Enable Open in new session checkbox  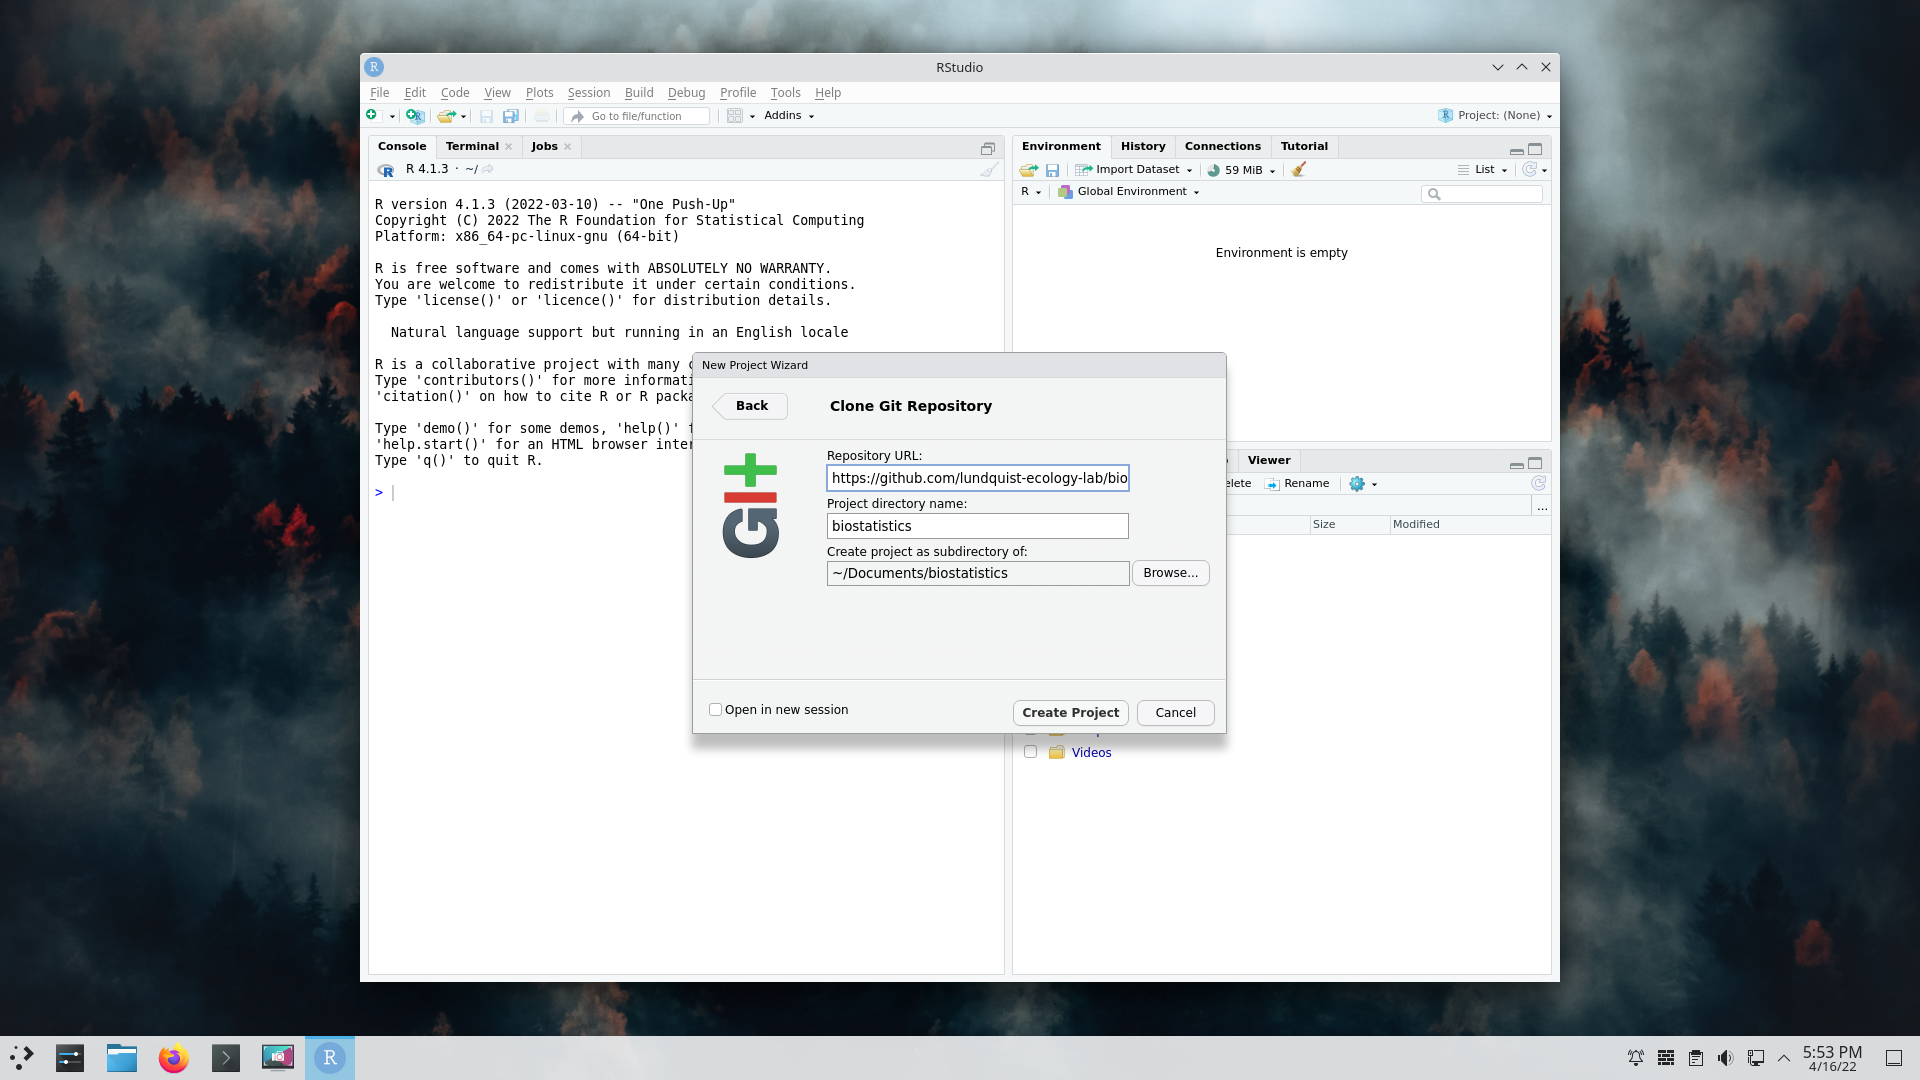coord(715,710)
